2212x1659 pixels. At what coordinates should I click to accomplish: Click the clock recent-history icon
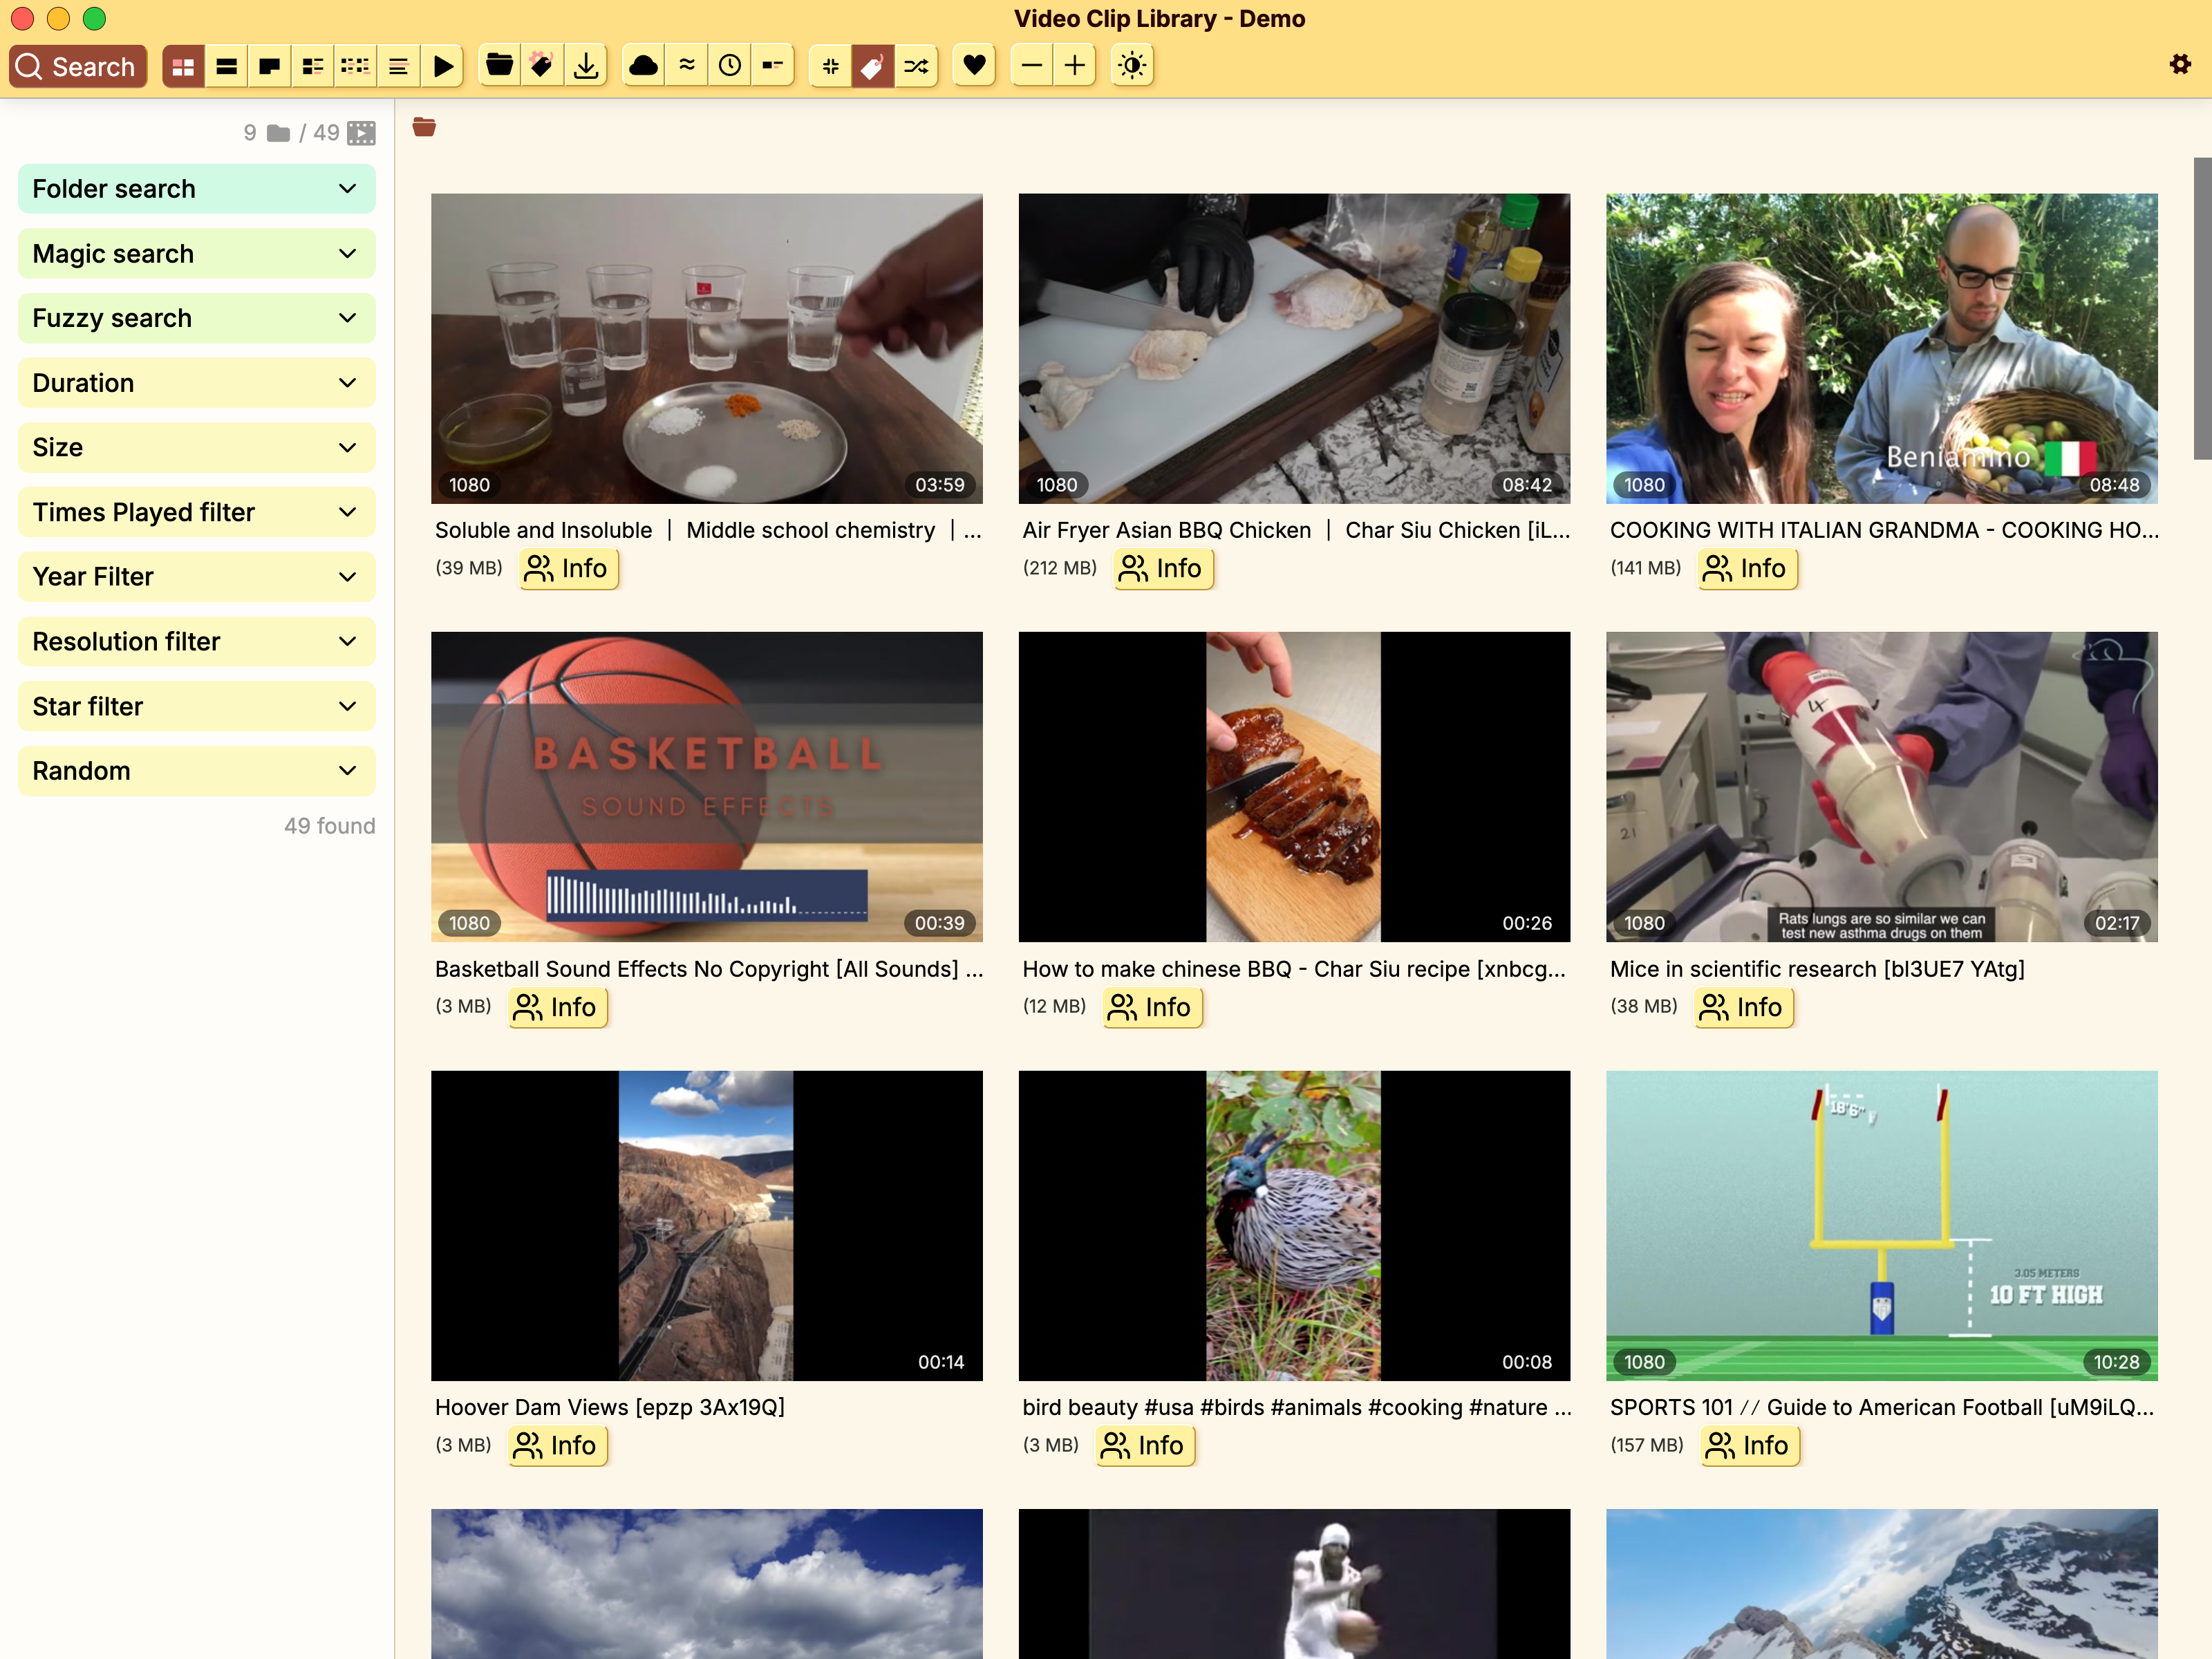730,66
